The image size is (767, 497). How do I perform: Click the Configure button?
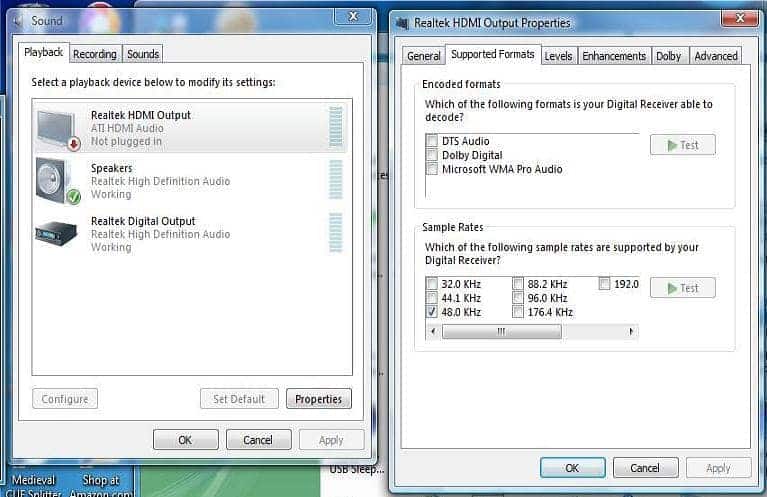tap(65, 399)
